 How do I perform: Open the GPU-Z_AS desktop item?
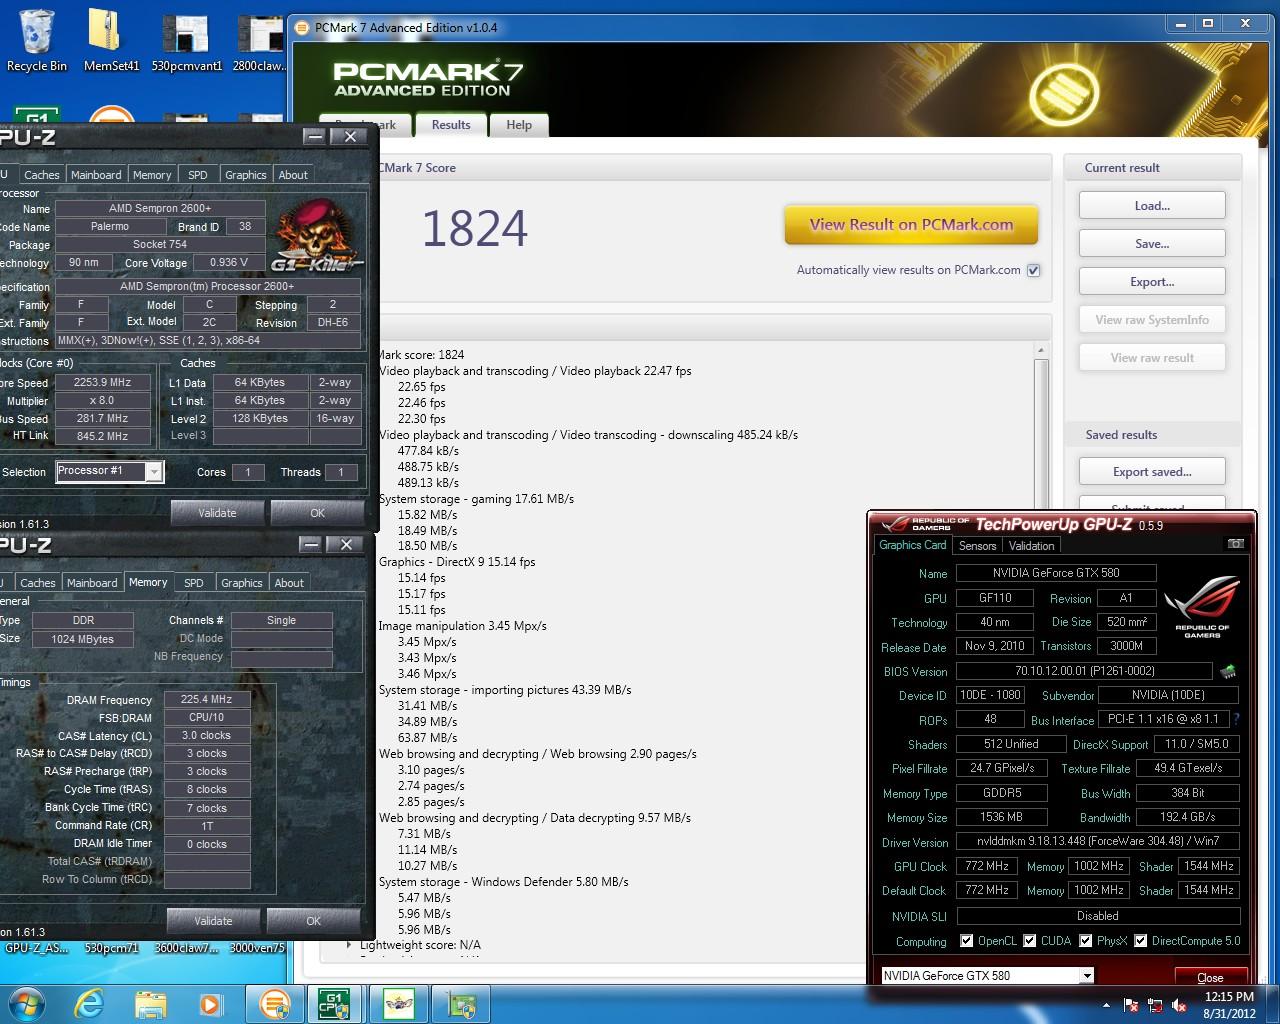tap(36, 947)
